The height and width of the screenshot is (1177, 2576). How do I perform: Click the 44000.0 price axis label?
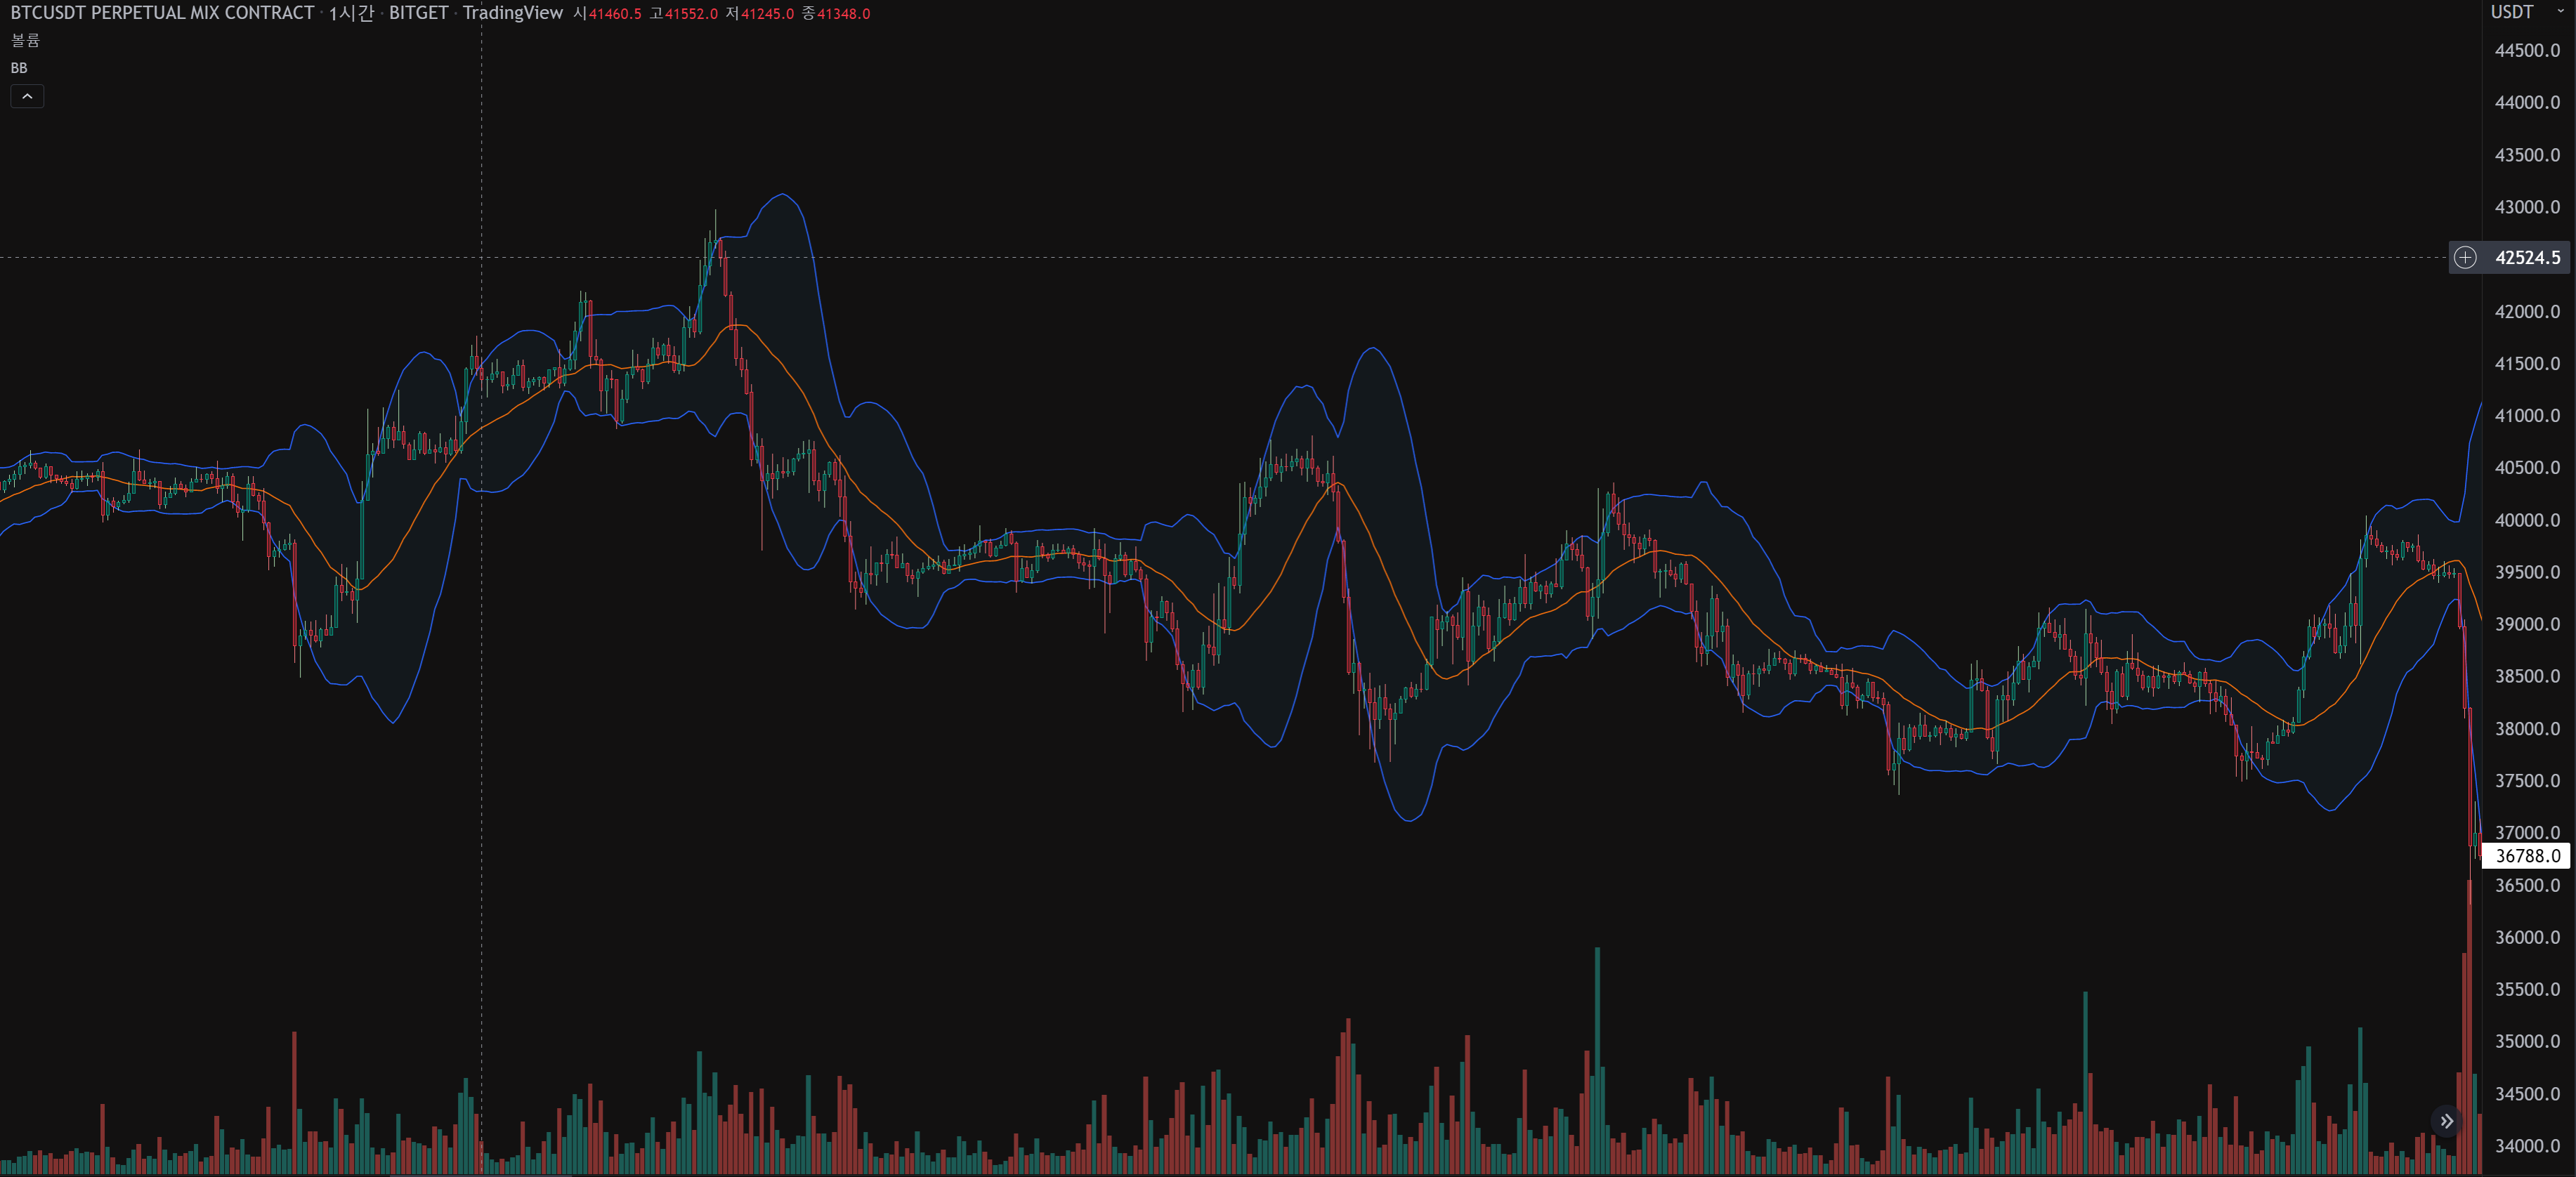click(2527, 102)
